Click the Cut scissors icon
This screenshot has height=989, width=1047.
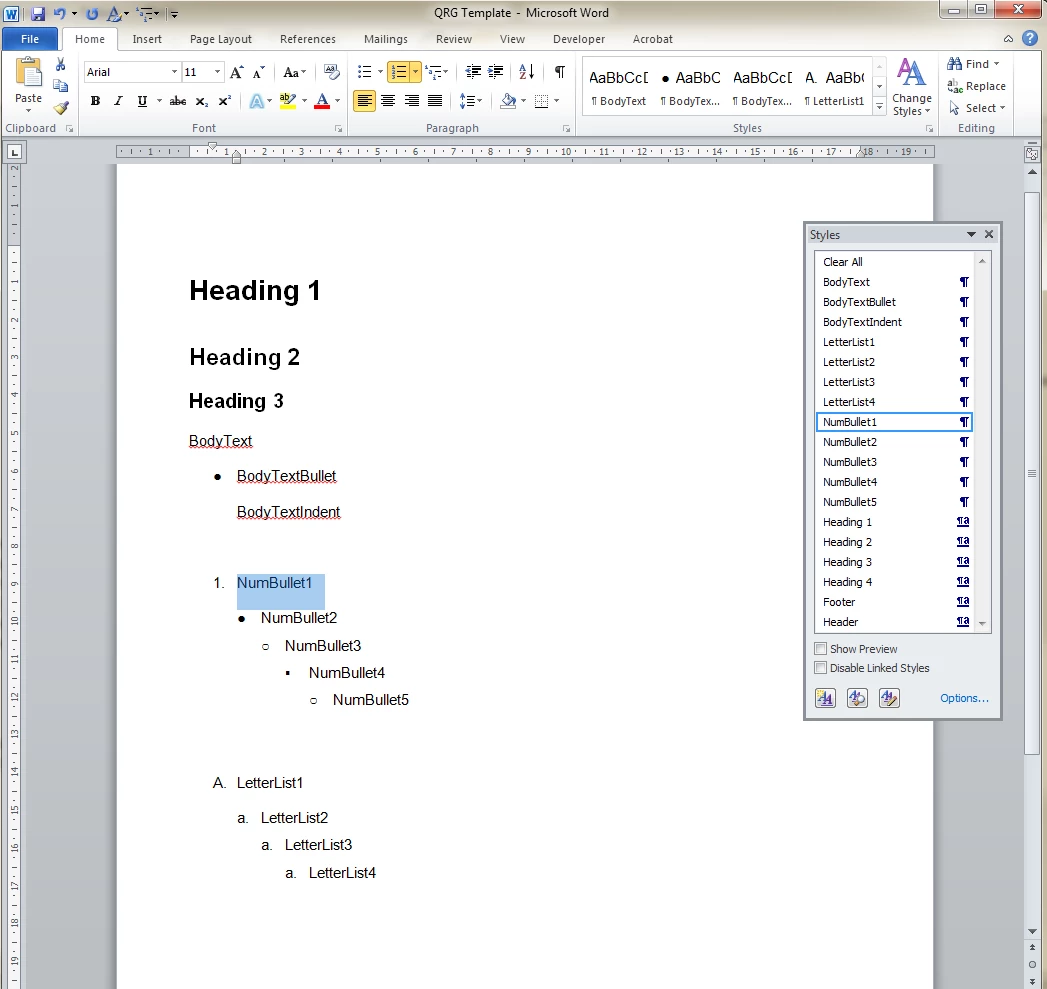pos(60,64)
